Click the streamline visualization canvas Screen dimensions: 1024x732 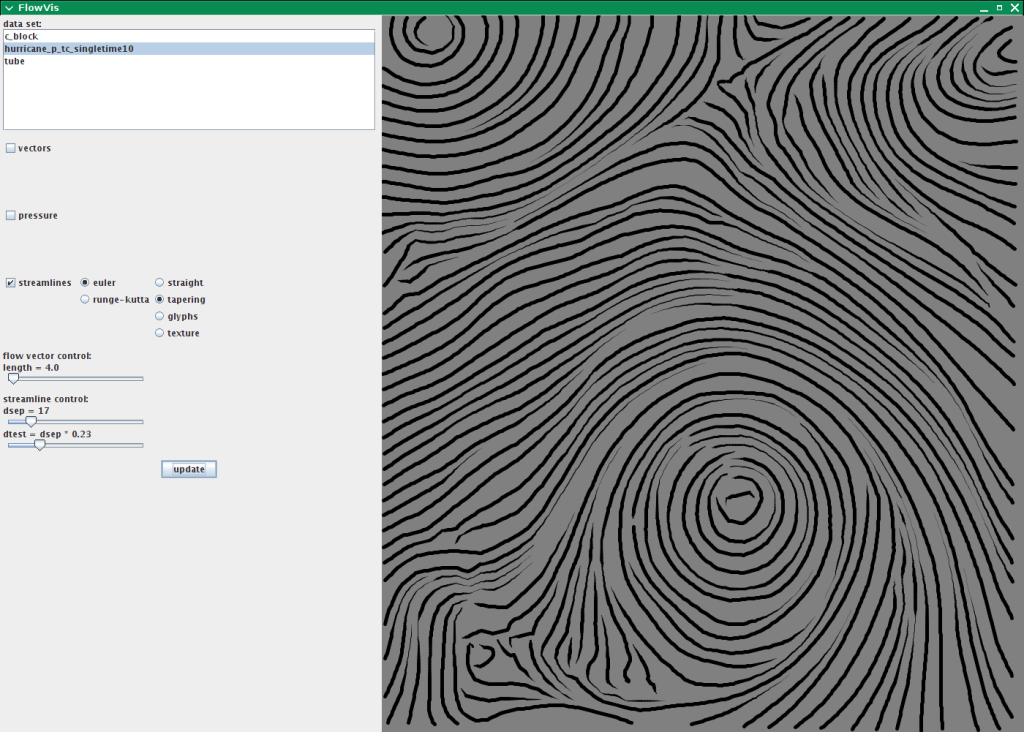click(702, 372)
